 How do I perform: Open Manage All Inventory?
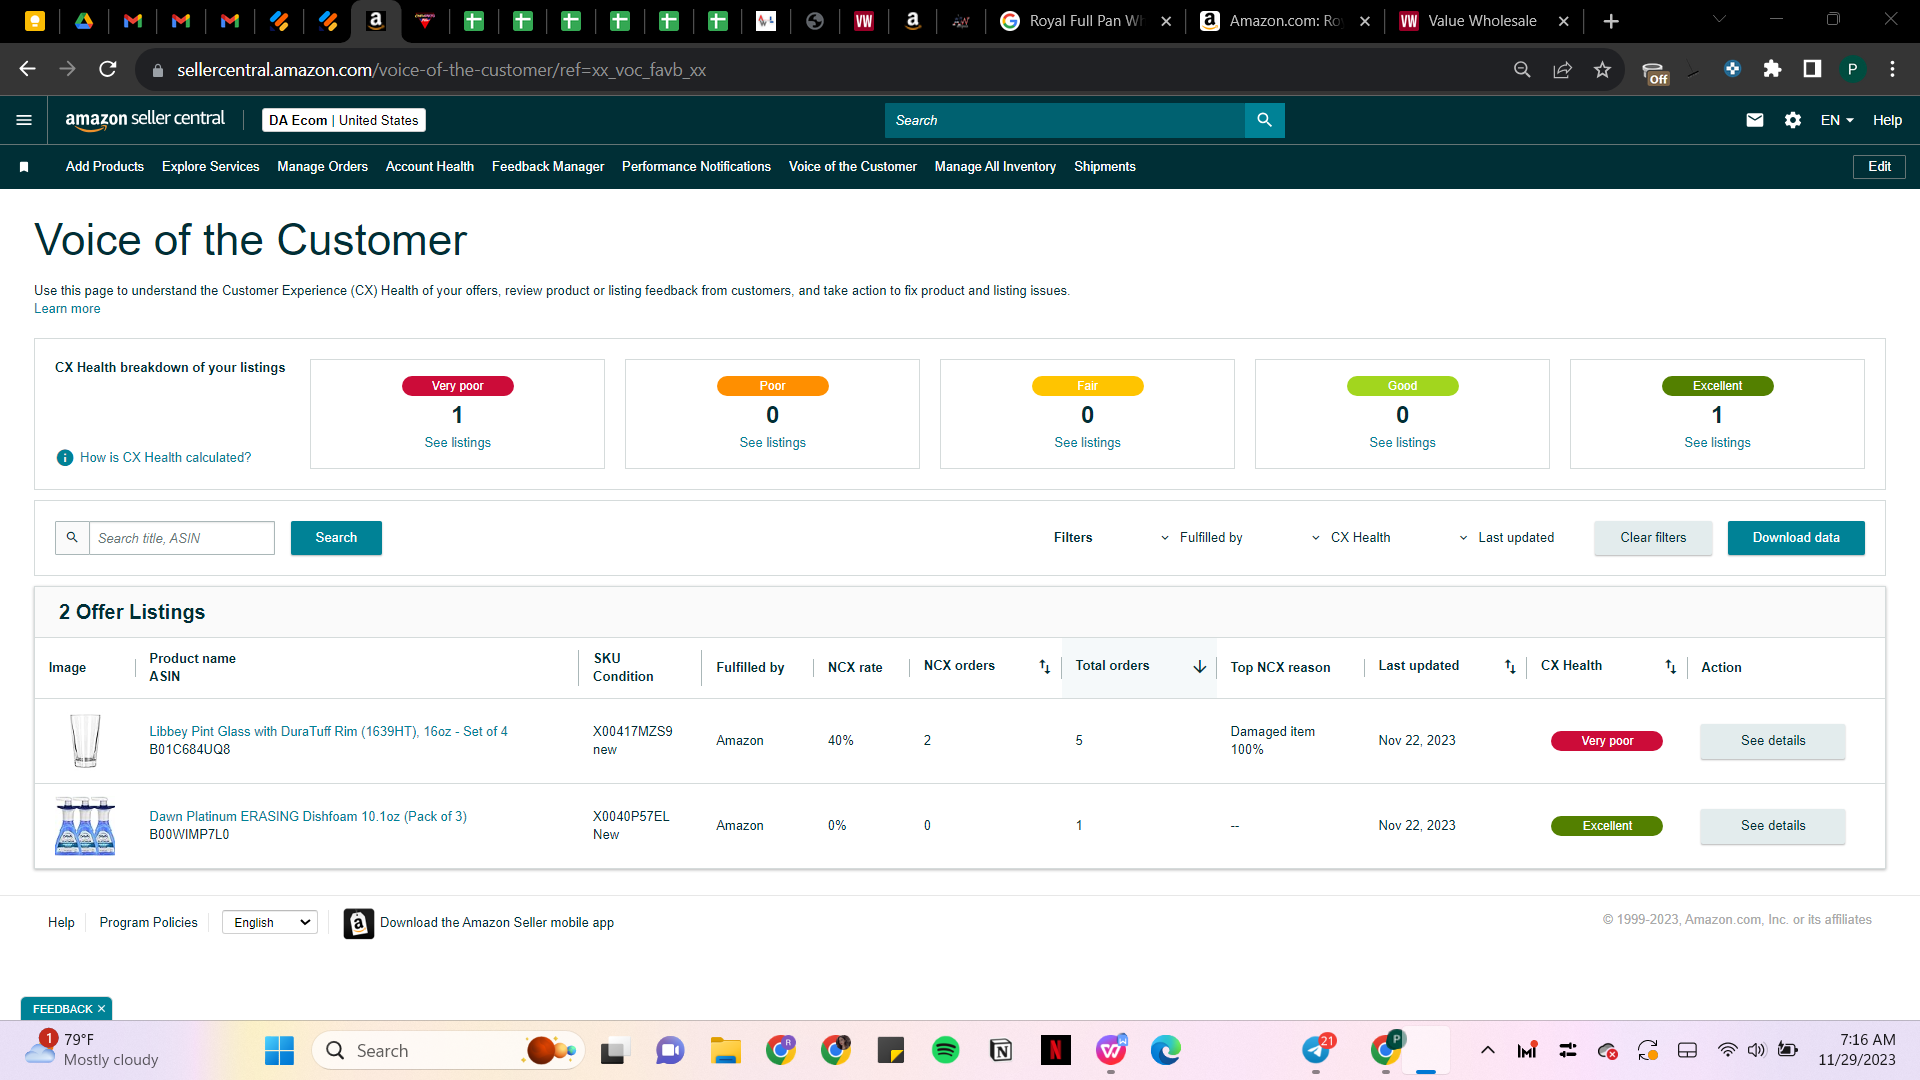click(995, 167)
